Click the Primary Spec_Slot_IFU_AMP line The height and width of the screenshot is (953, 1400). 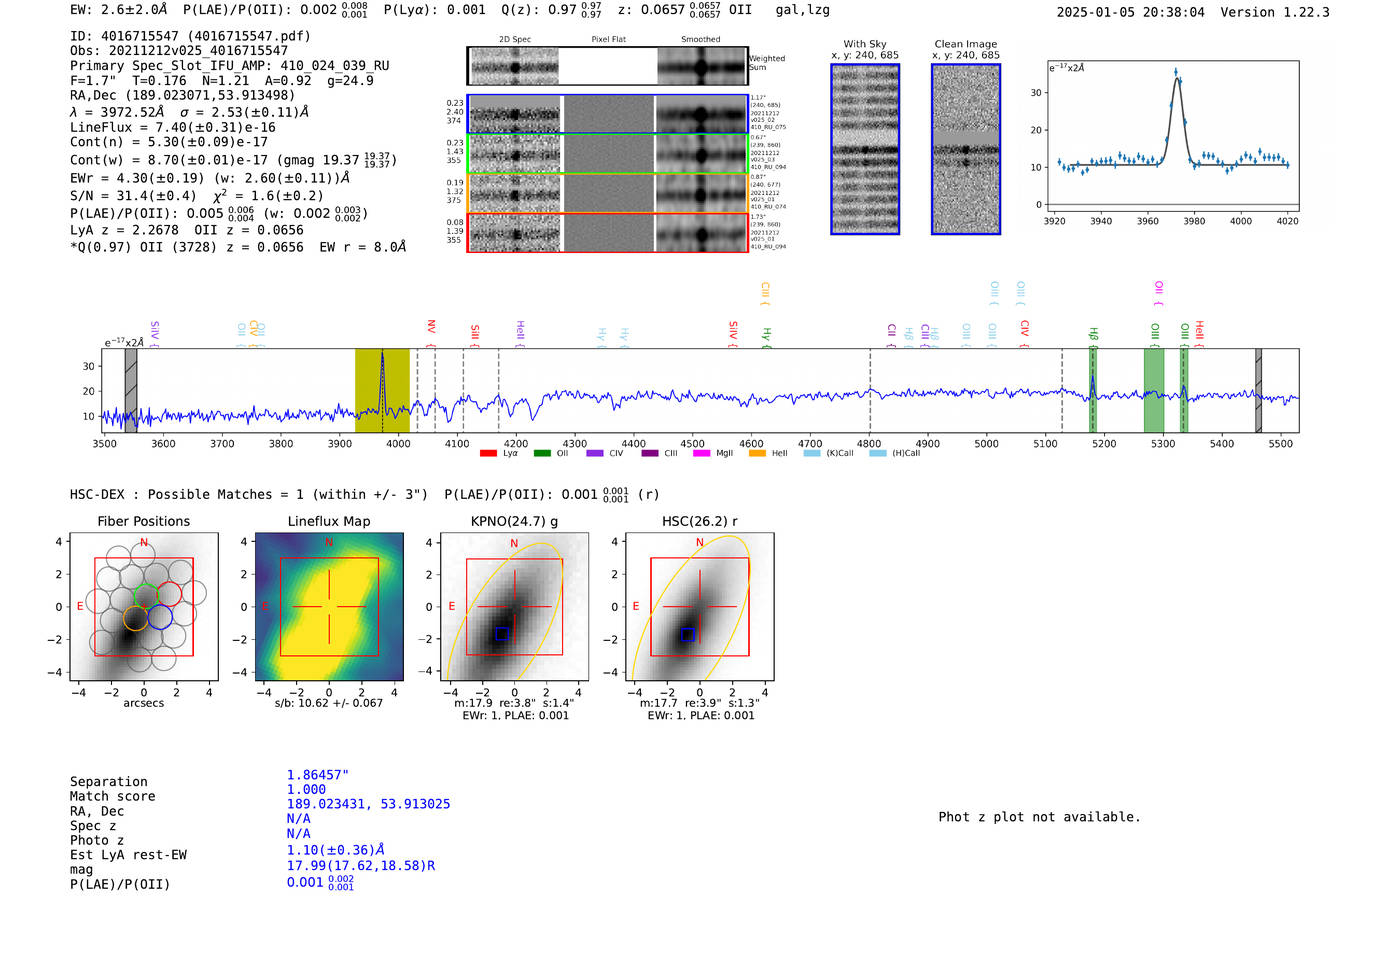230,66
